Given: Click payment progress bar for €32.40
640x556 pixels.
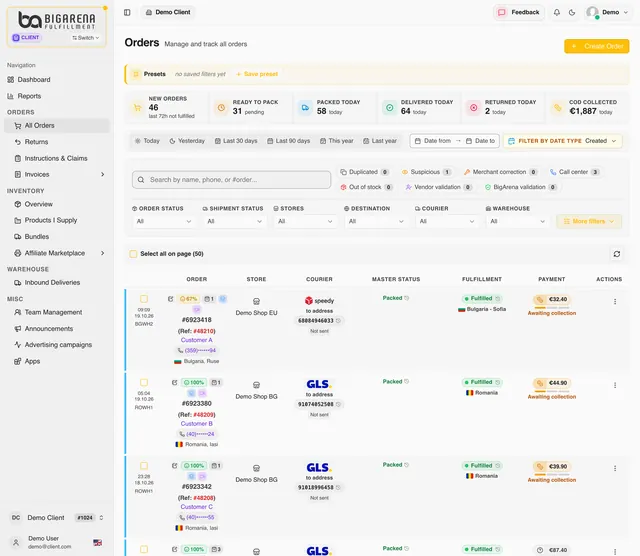Looking at the screenshot, I should click(552, 308).
